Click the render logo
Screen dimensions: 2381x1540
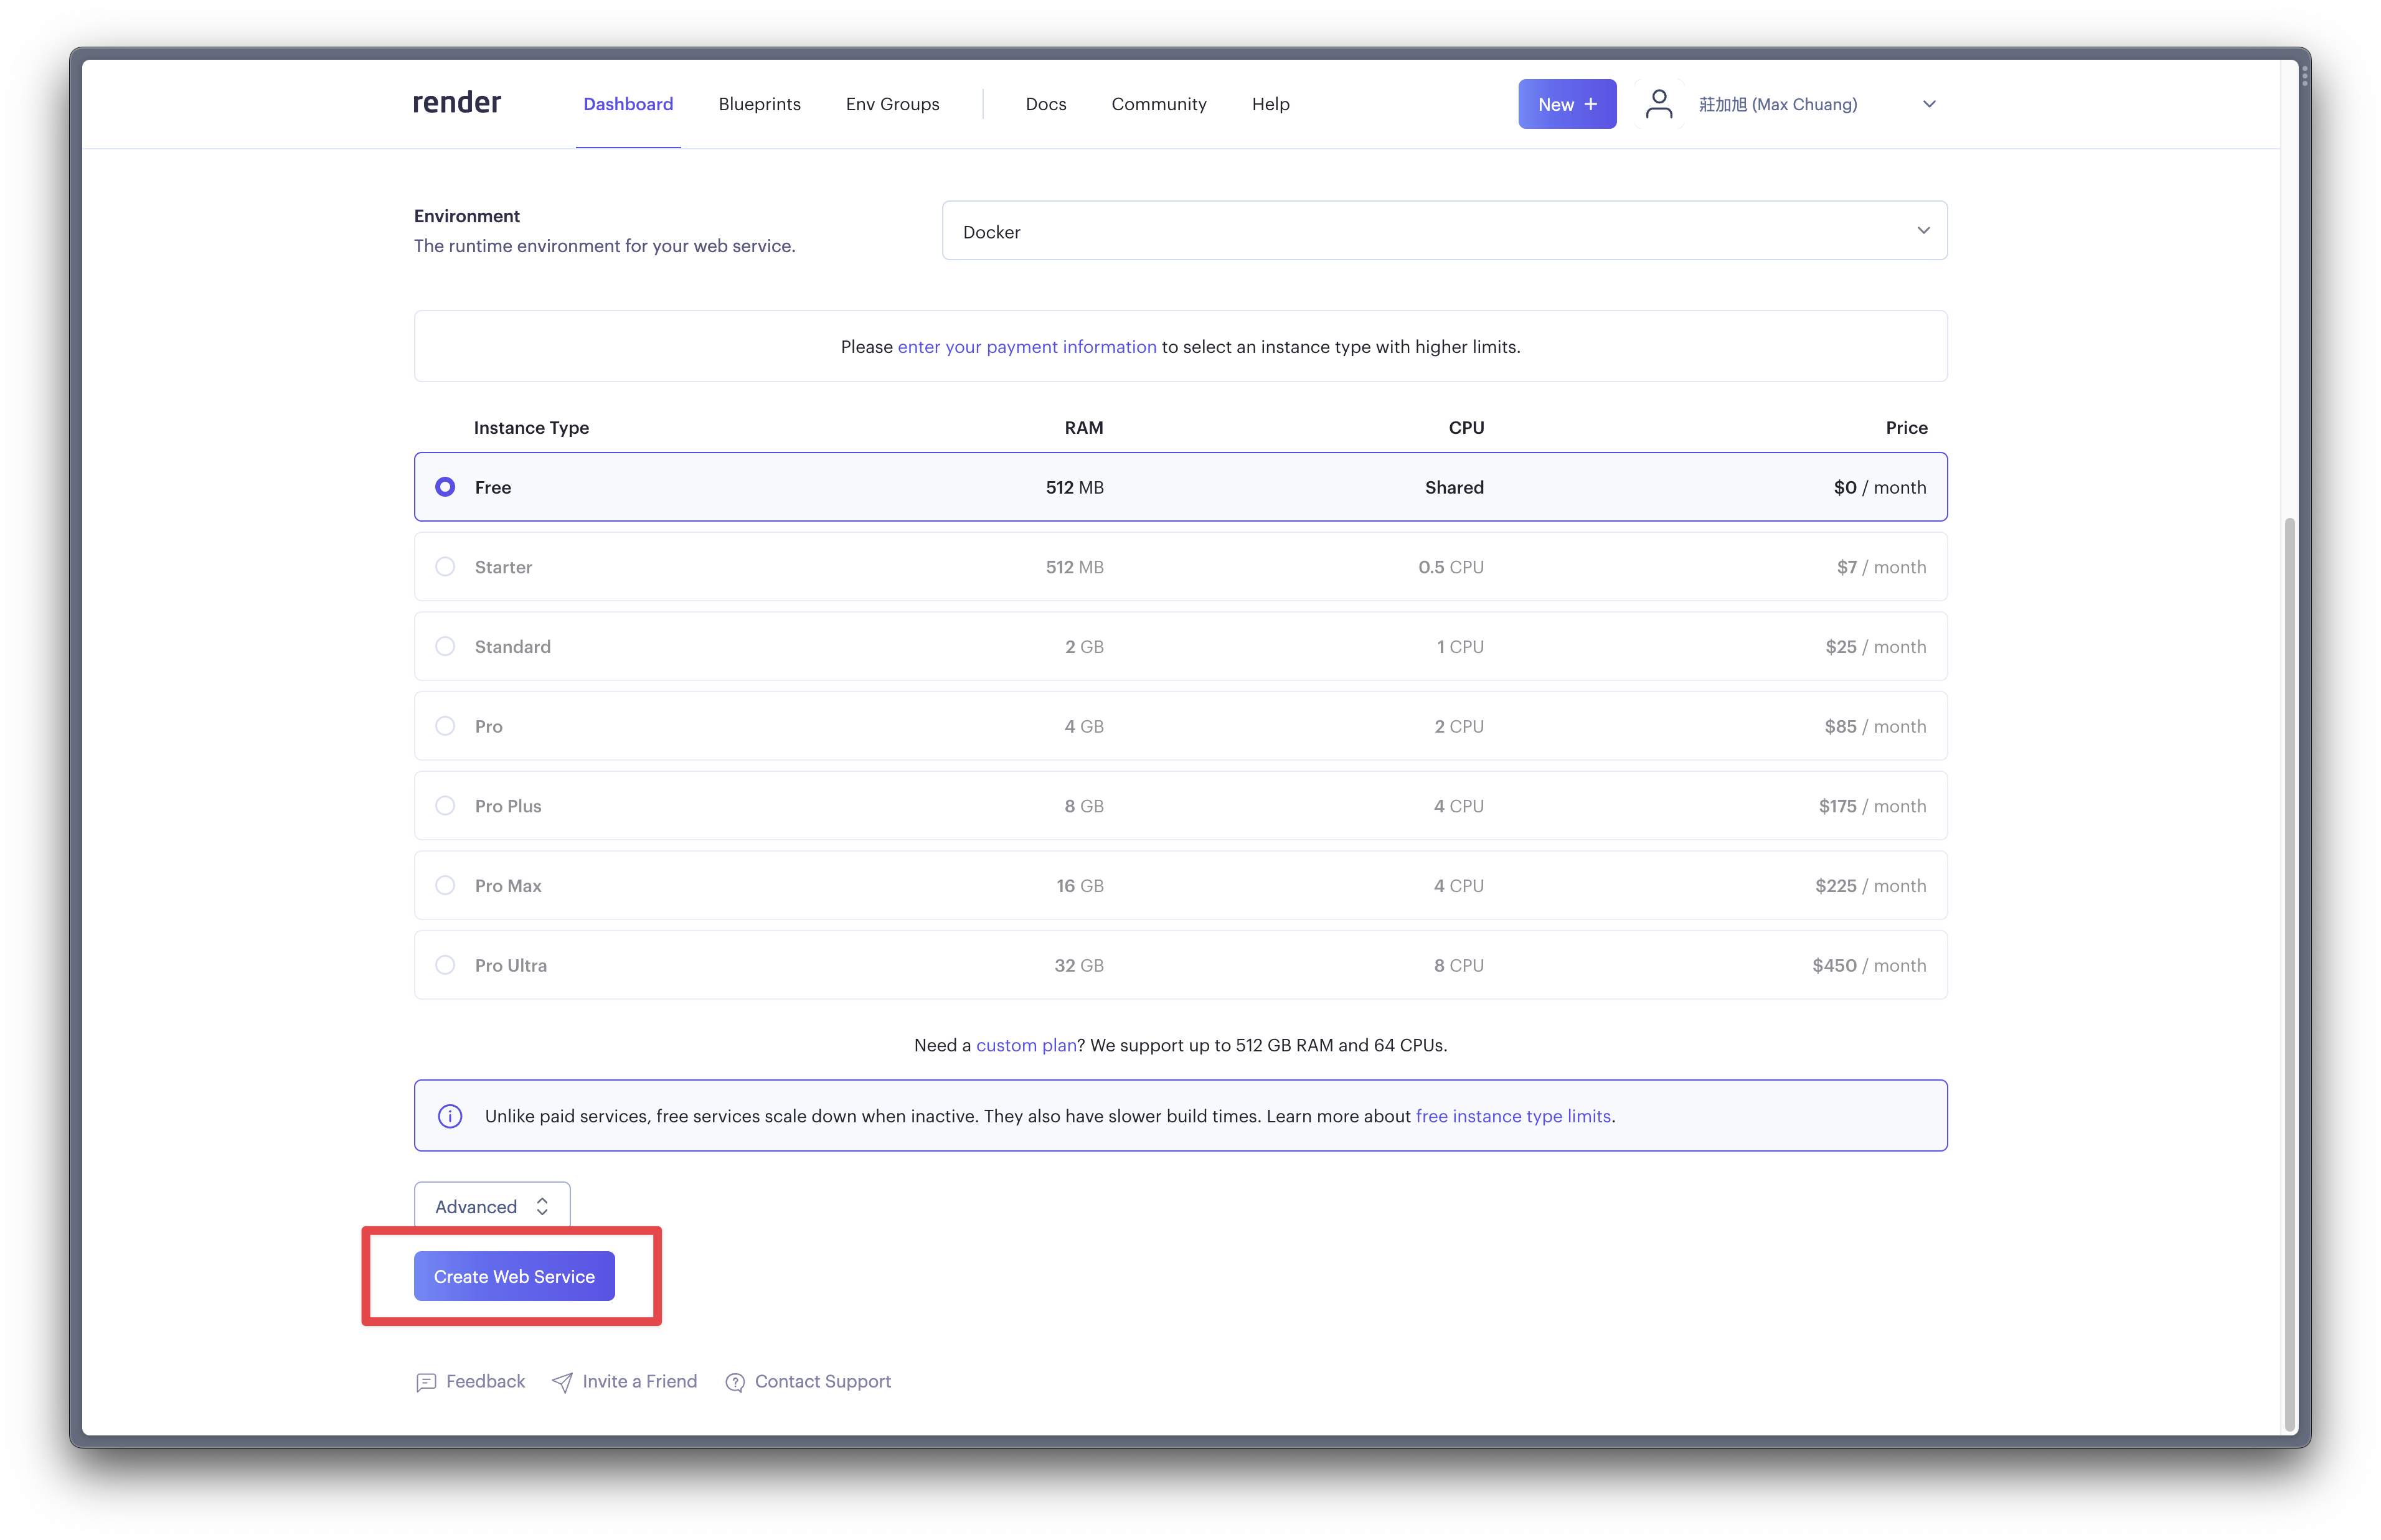coord(457,103)
